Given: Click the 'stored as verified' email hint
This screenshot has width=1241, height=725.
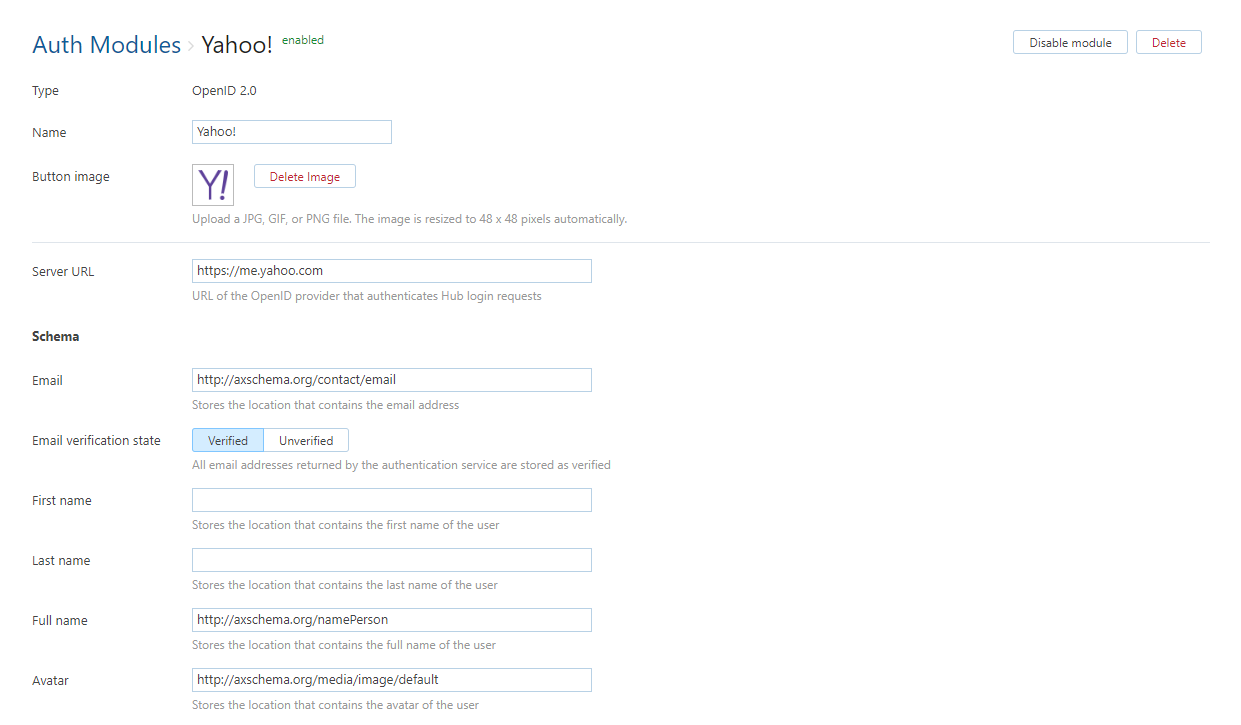Looking at the screenshot, I should pyautogui.click(x=401, y=464).
